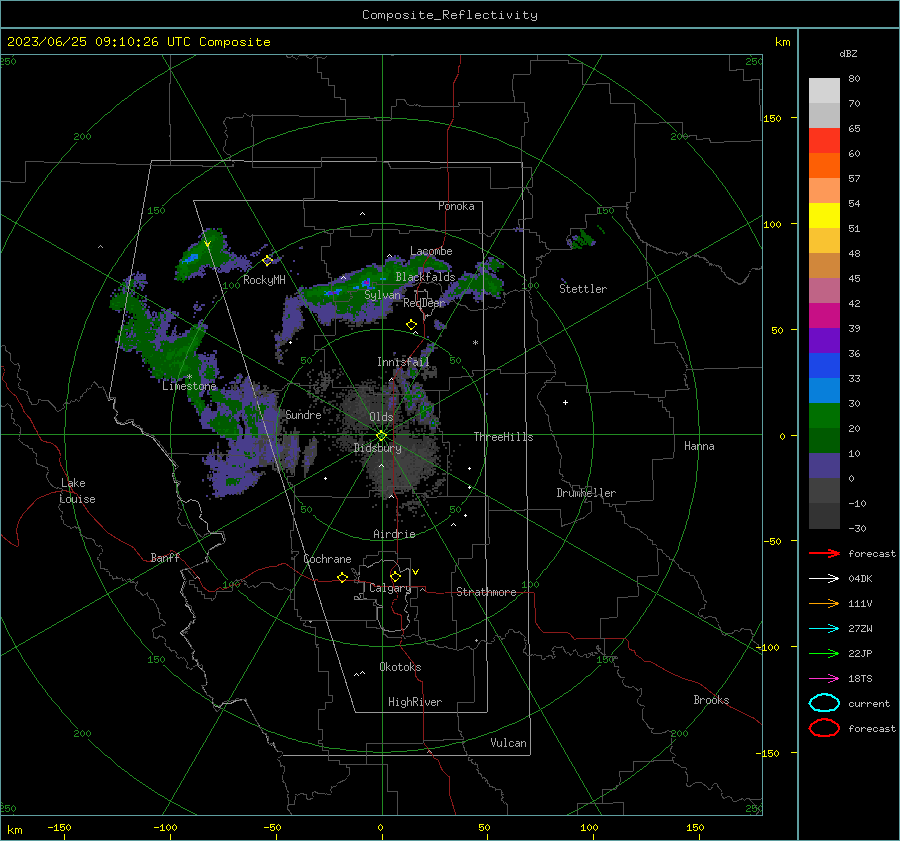Click the Lacombe city label
This screenshot has height=841, width=900.
[431, 251]
